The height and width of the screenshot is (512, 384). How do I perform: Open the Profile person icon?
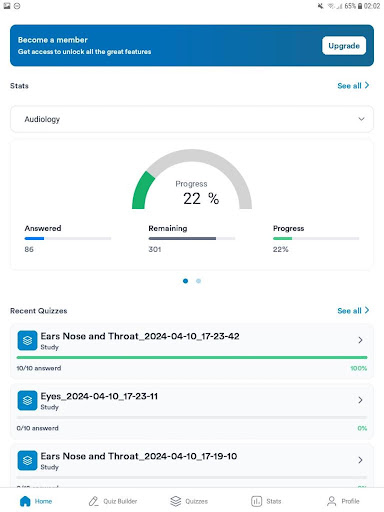click(332, 501)
